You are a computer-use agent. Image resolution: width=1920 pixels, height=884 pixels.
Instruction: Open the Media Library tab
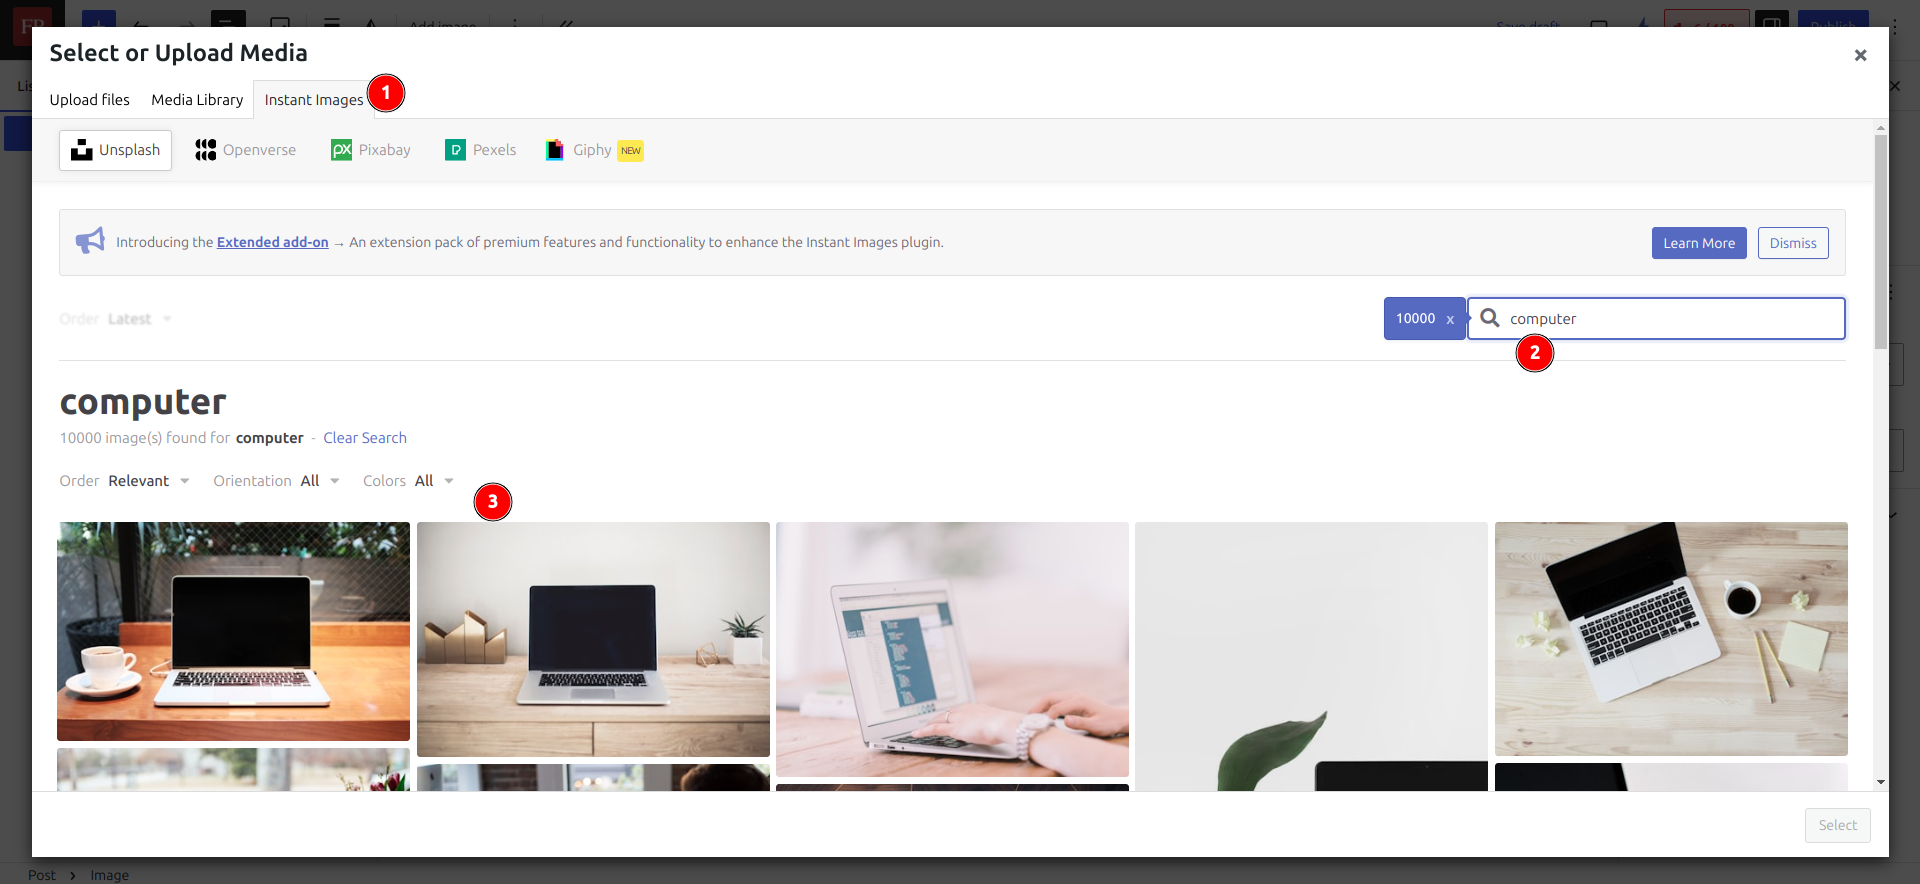(197, 100)
